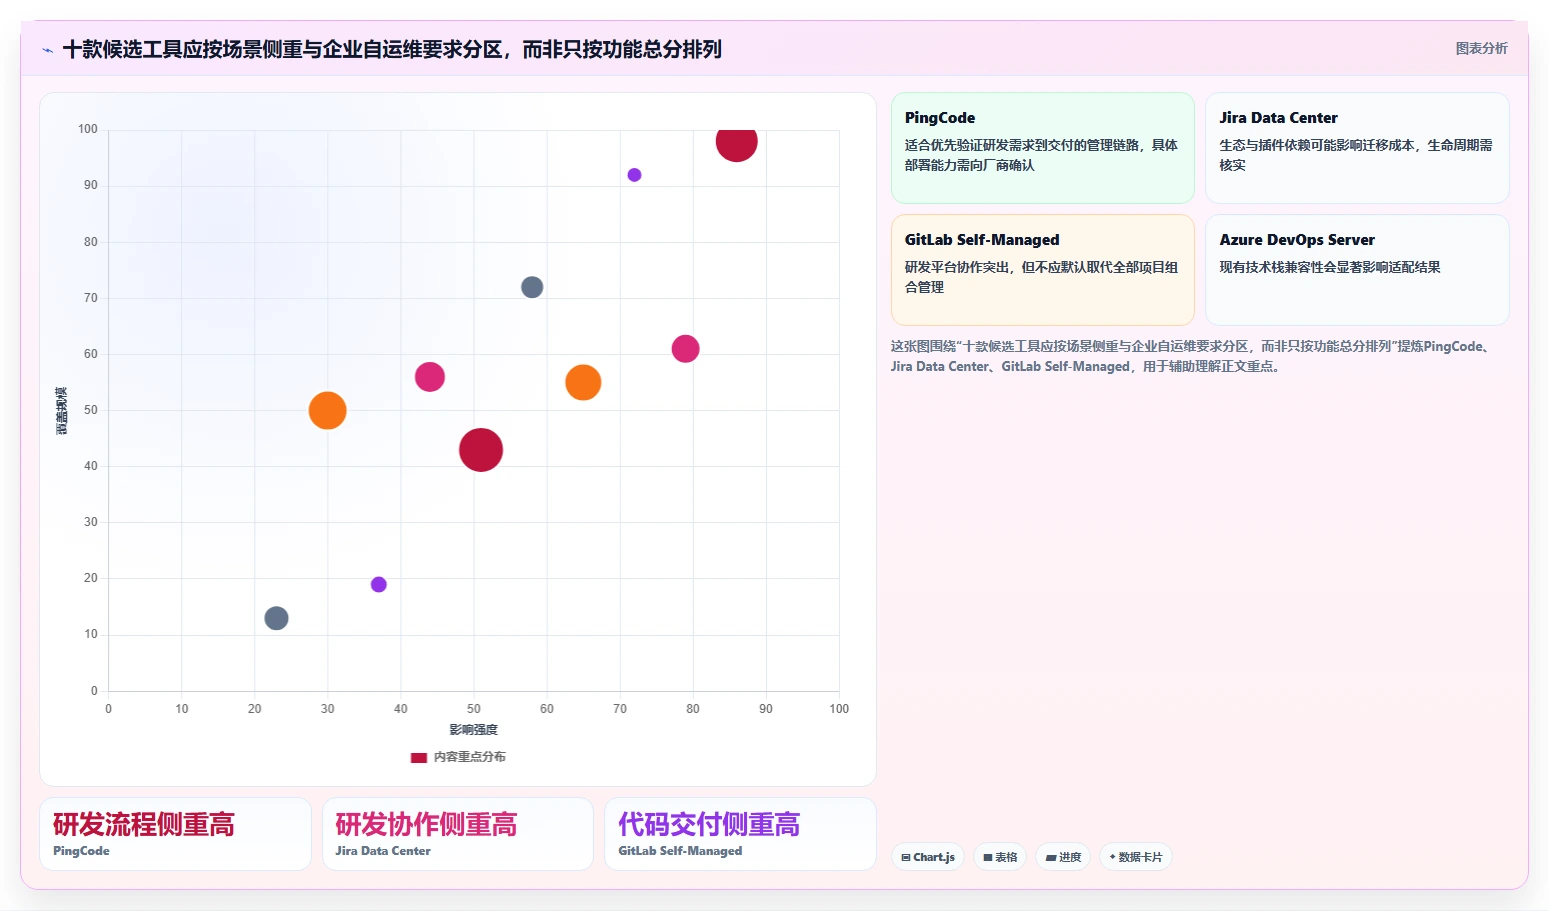Open the GitLab Self-Managed summary card
This screenshot has height=911, width=1549.
pos(1043,270)
